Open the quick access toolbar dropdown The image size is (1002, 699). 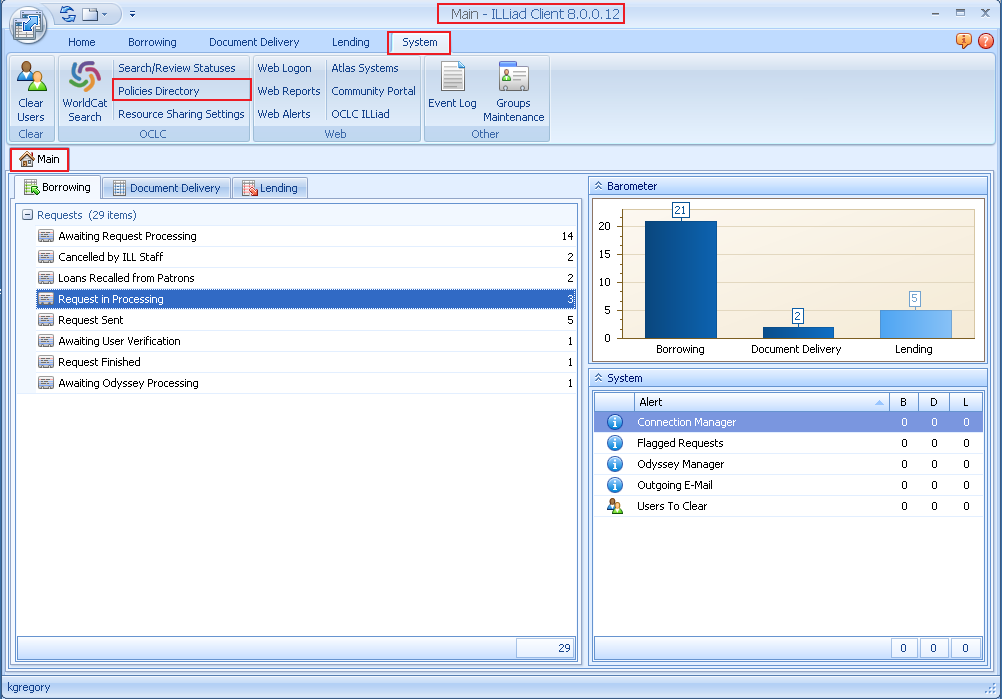[131, 14]
